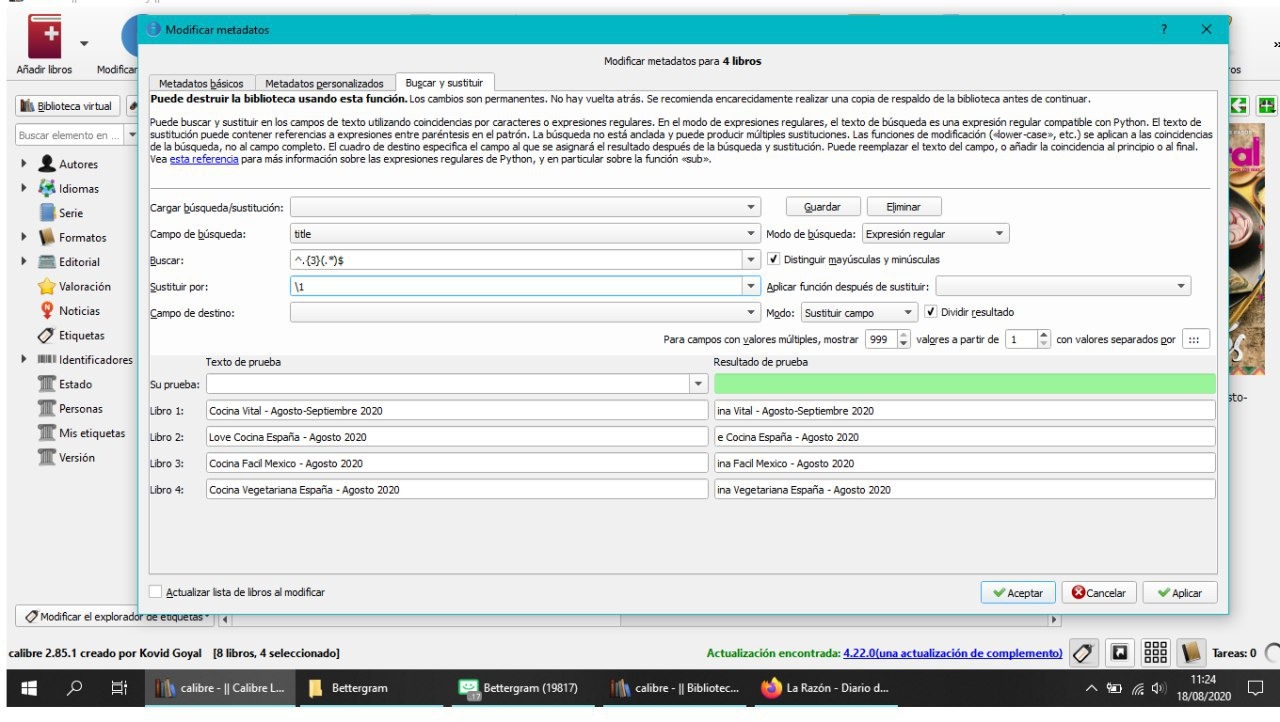Select the Serie category icon
Screen dimensions: 1280x722
click(x=47, y=213)
